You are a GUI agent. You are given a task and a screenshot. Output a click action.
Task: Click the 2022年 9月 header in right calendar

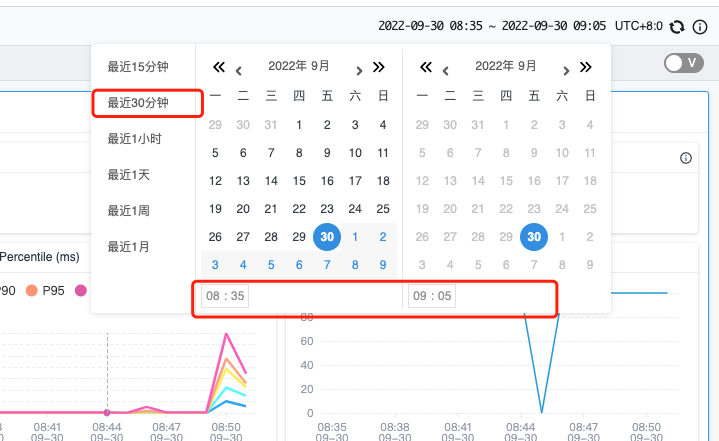point(506,66)
